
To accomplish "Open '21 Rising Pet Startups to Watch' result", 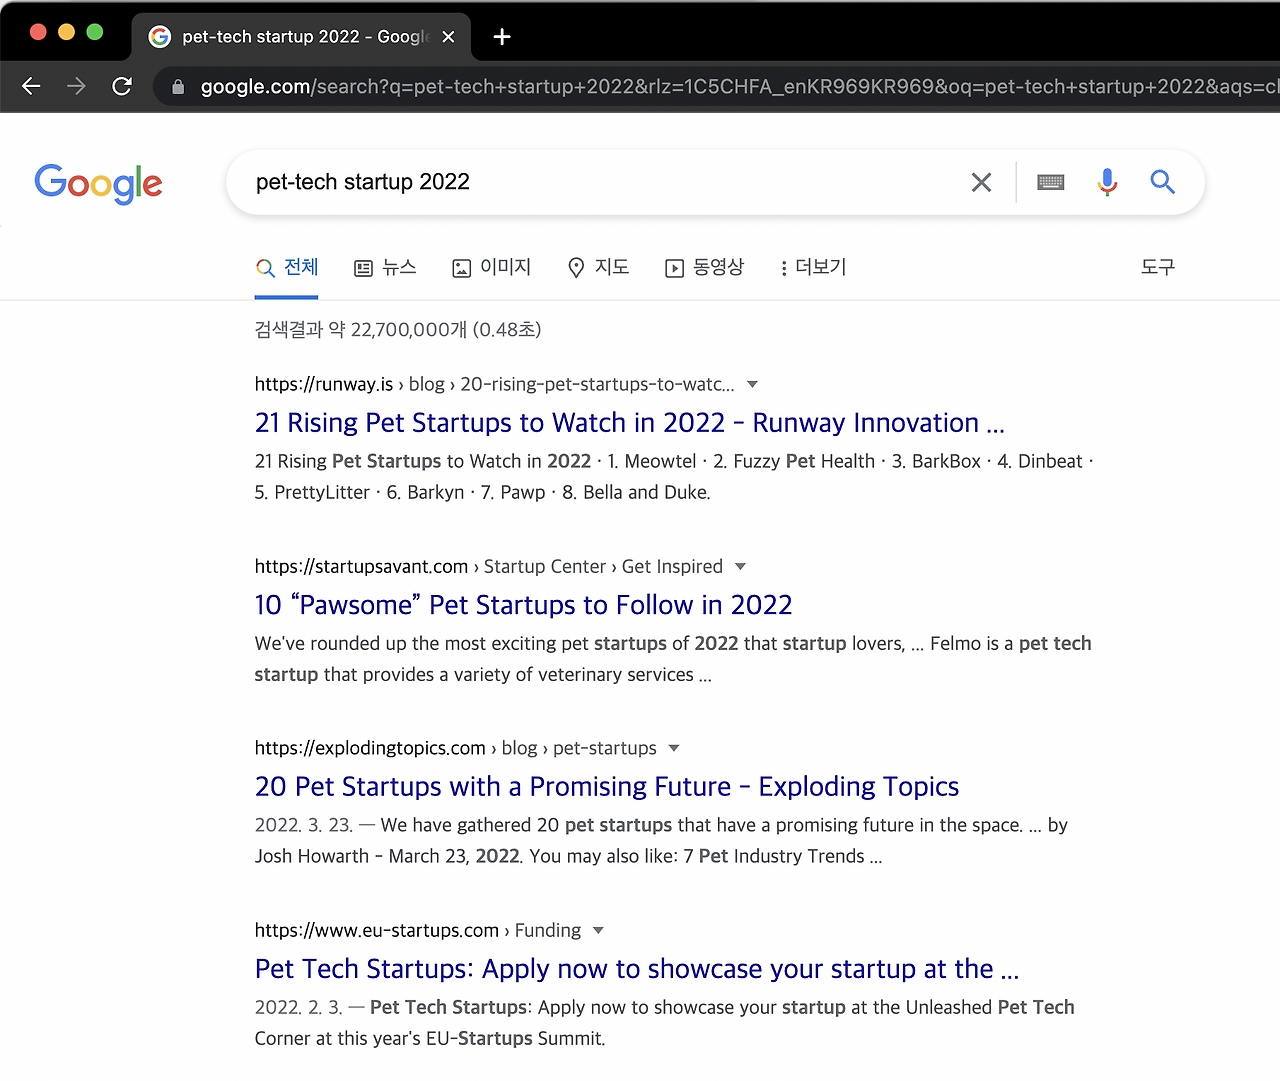I will (630, 423).
